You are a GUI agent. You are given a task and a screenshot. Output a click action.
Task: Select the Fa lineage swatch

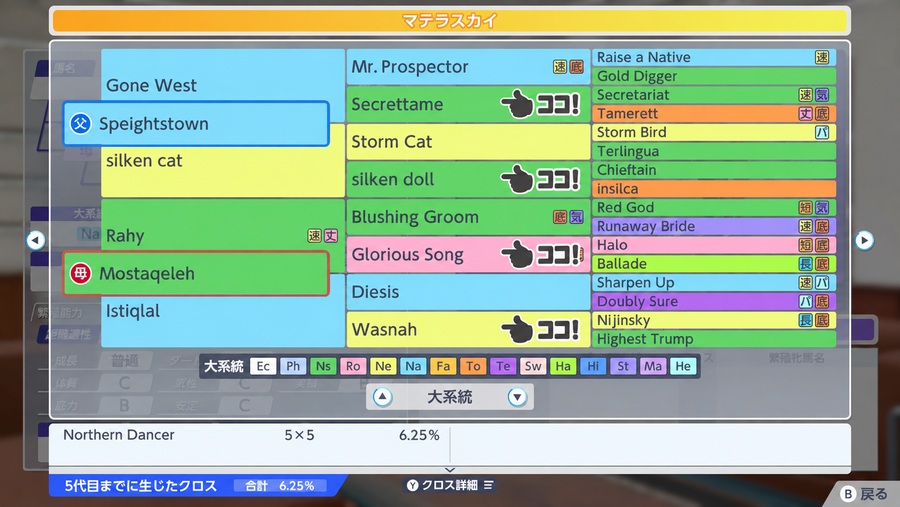(443, 366)
